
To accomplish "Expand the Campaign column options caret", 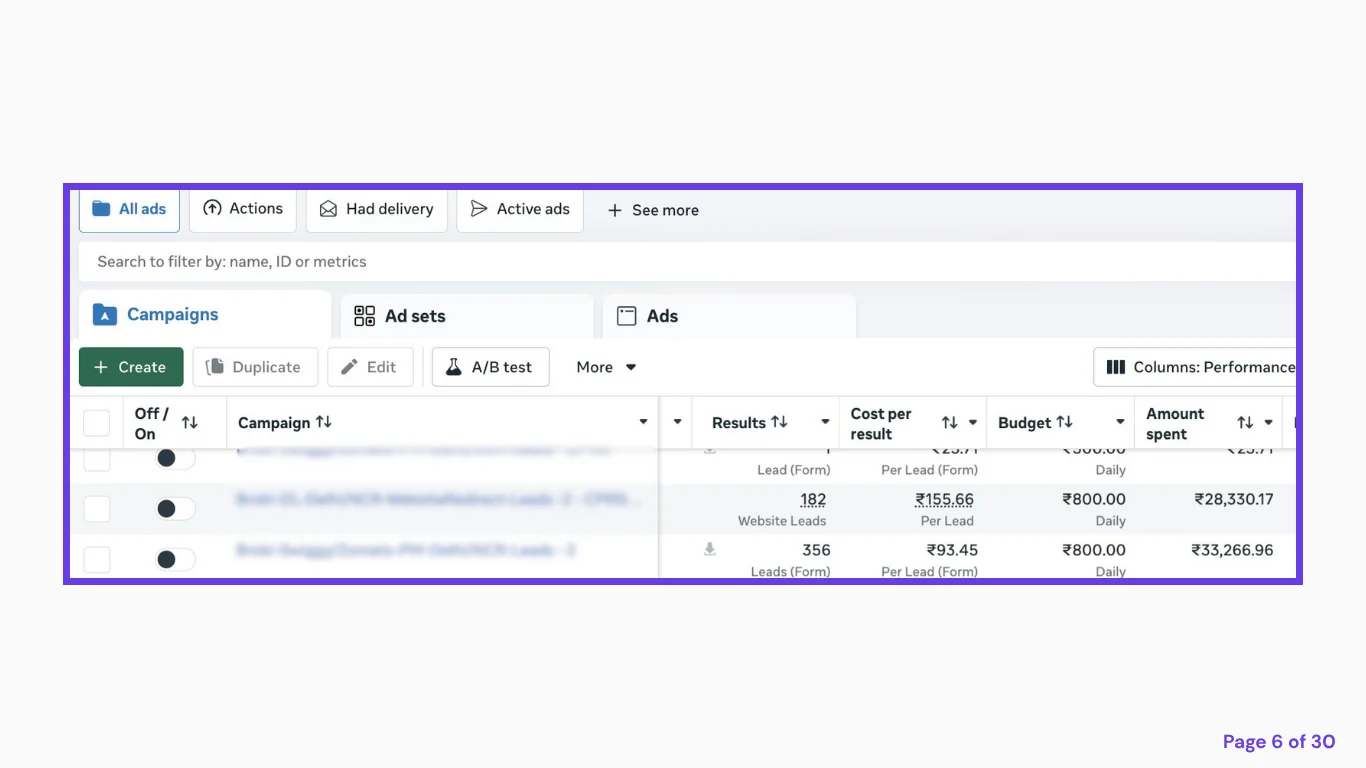I will coord(643,422).
